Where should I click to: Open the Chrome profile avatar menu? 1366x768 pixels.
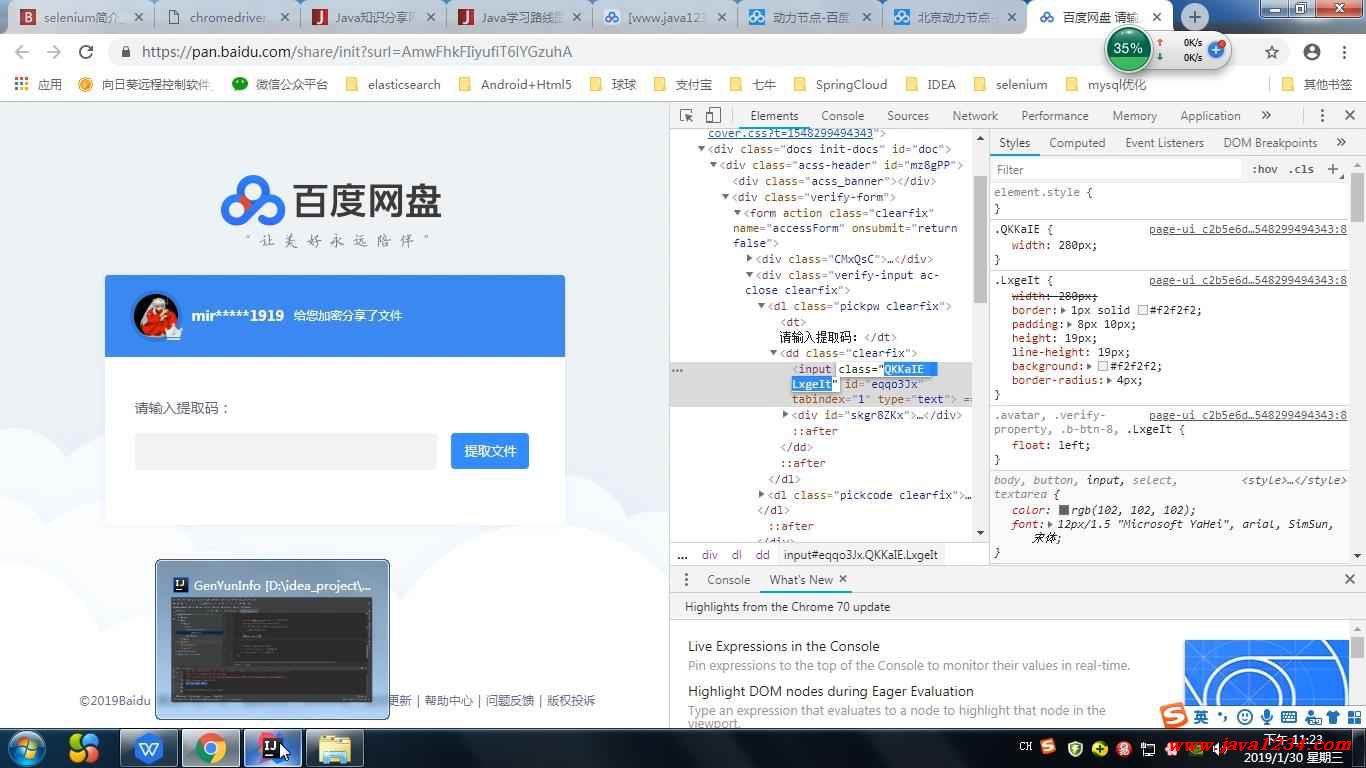(x=1312, y=52)
